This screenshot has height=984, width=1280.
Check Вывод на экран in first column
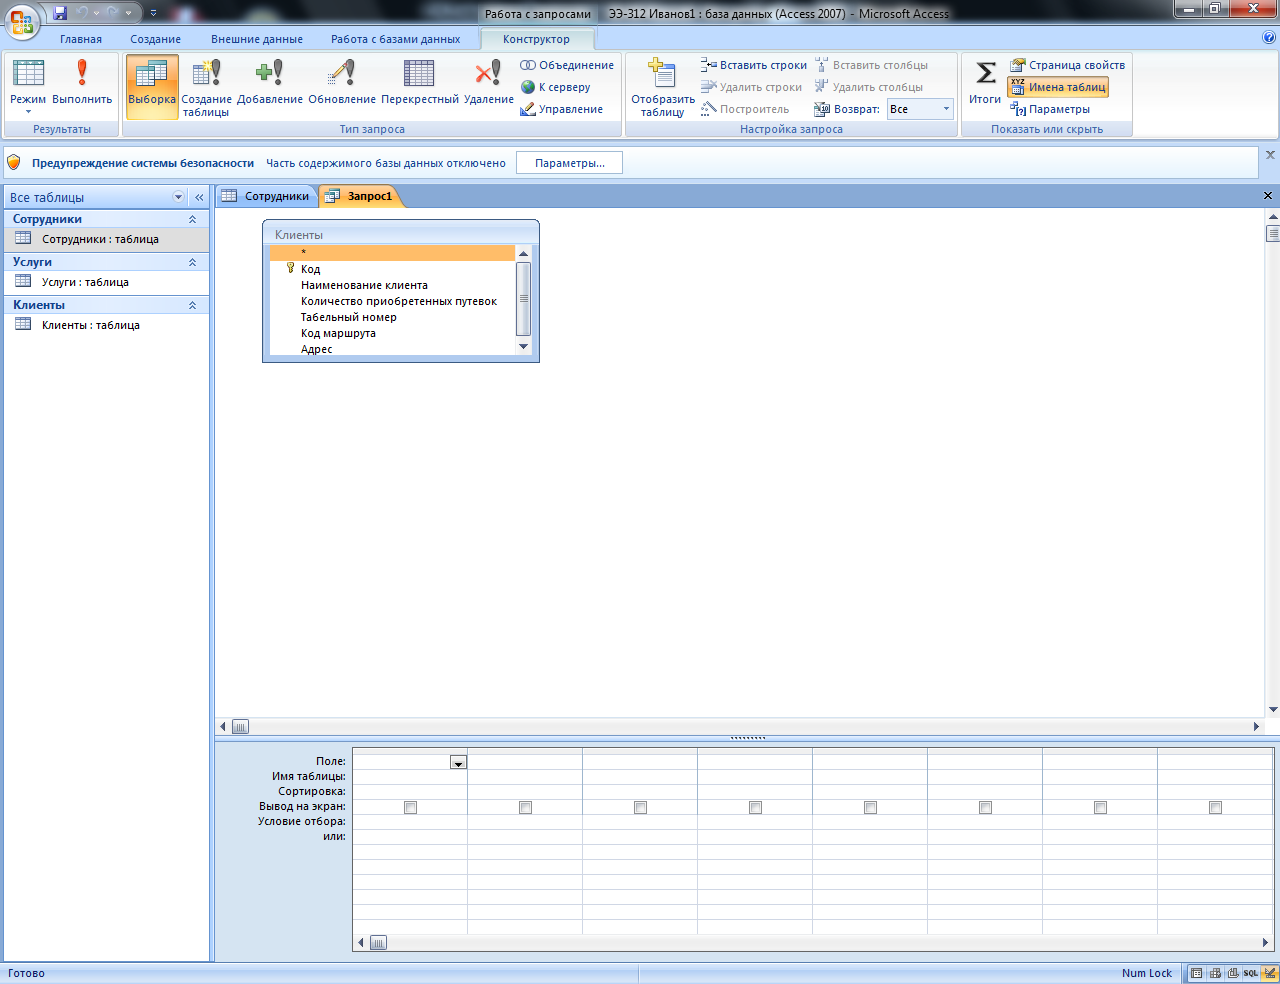410,807
